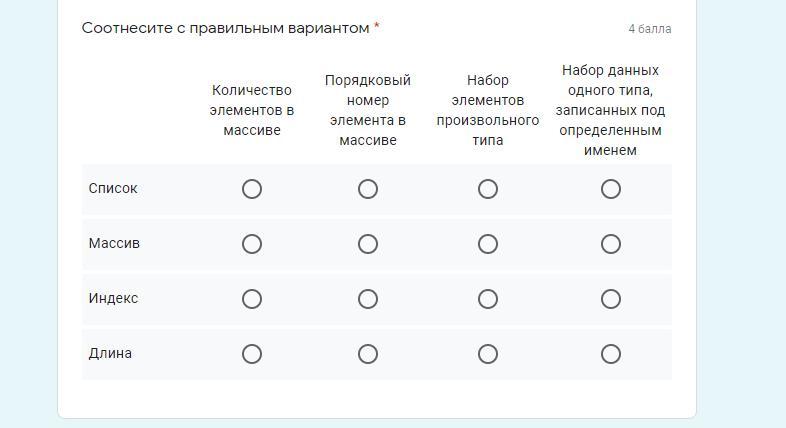Select Длина for Набор данных одного типа

coord(611,354)
